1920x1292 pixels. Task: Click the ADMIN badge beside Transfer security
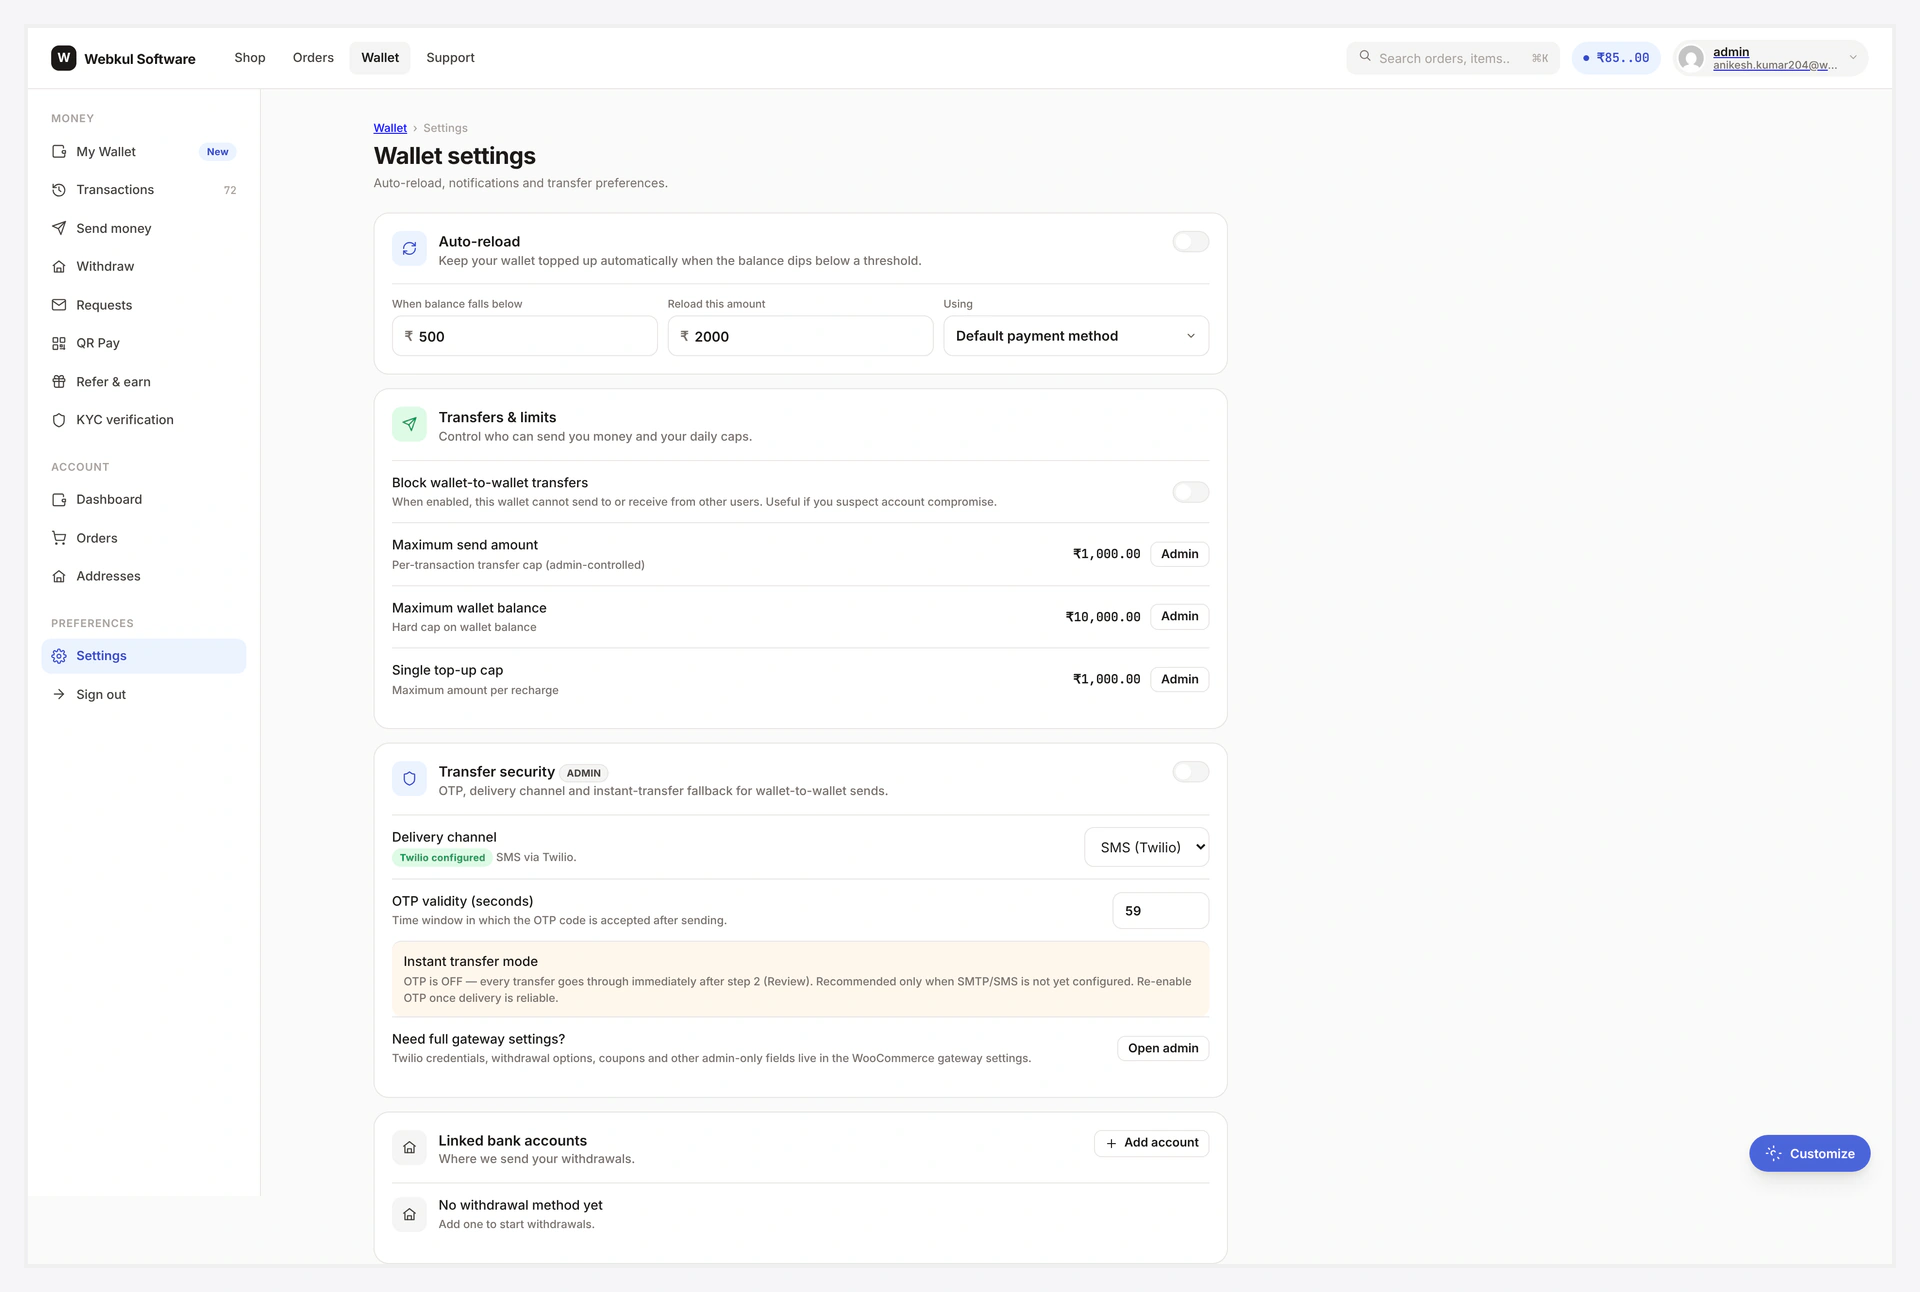[584, 773]
